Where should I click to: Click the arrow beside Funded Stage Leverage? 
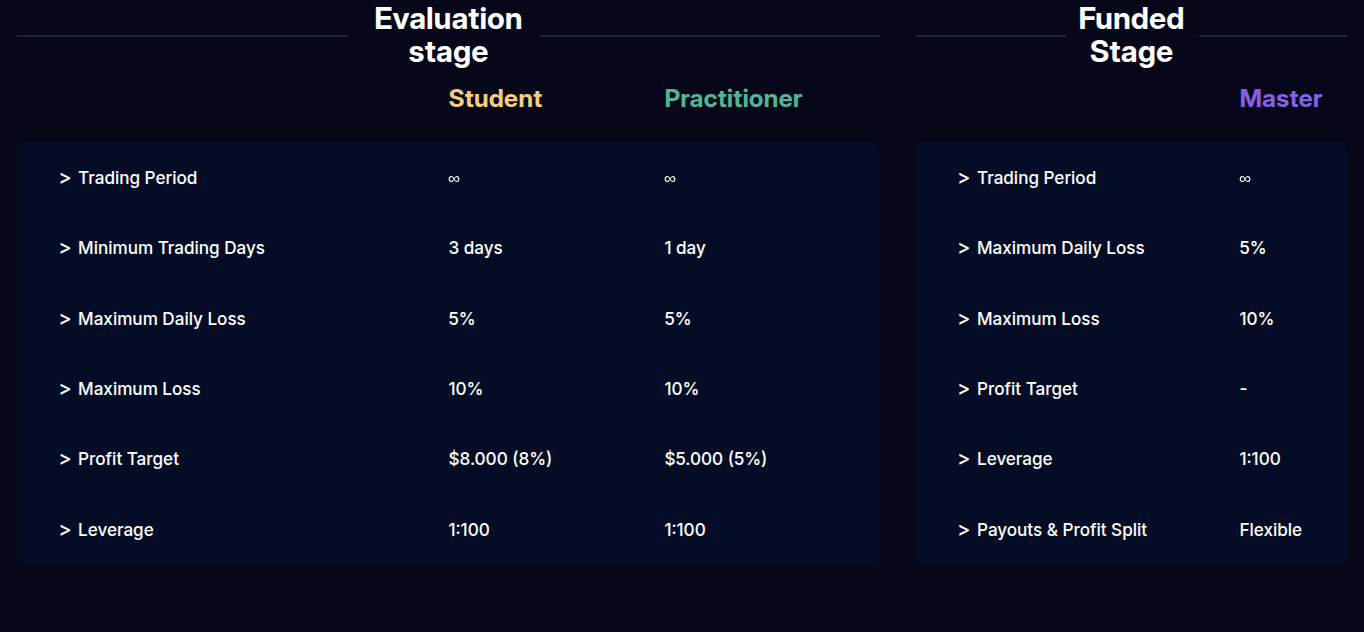tap(964, 460)
